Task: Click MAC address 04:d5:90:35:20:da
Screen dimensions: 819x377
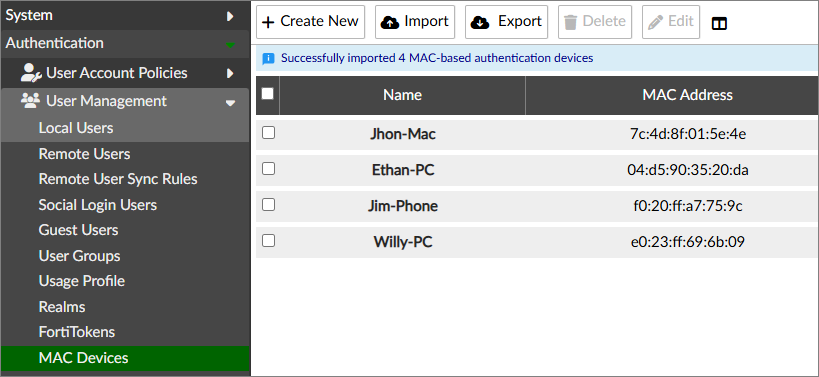Action: (688, 170)
